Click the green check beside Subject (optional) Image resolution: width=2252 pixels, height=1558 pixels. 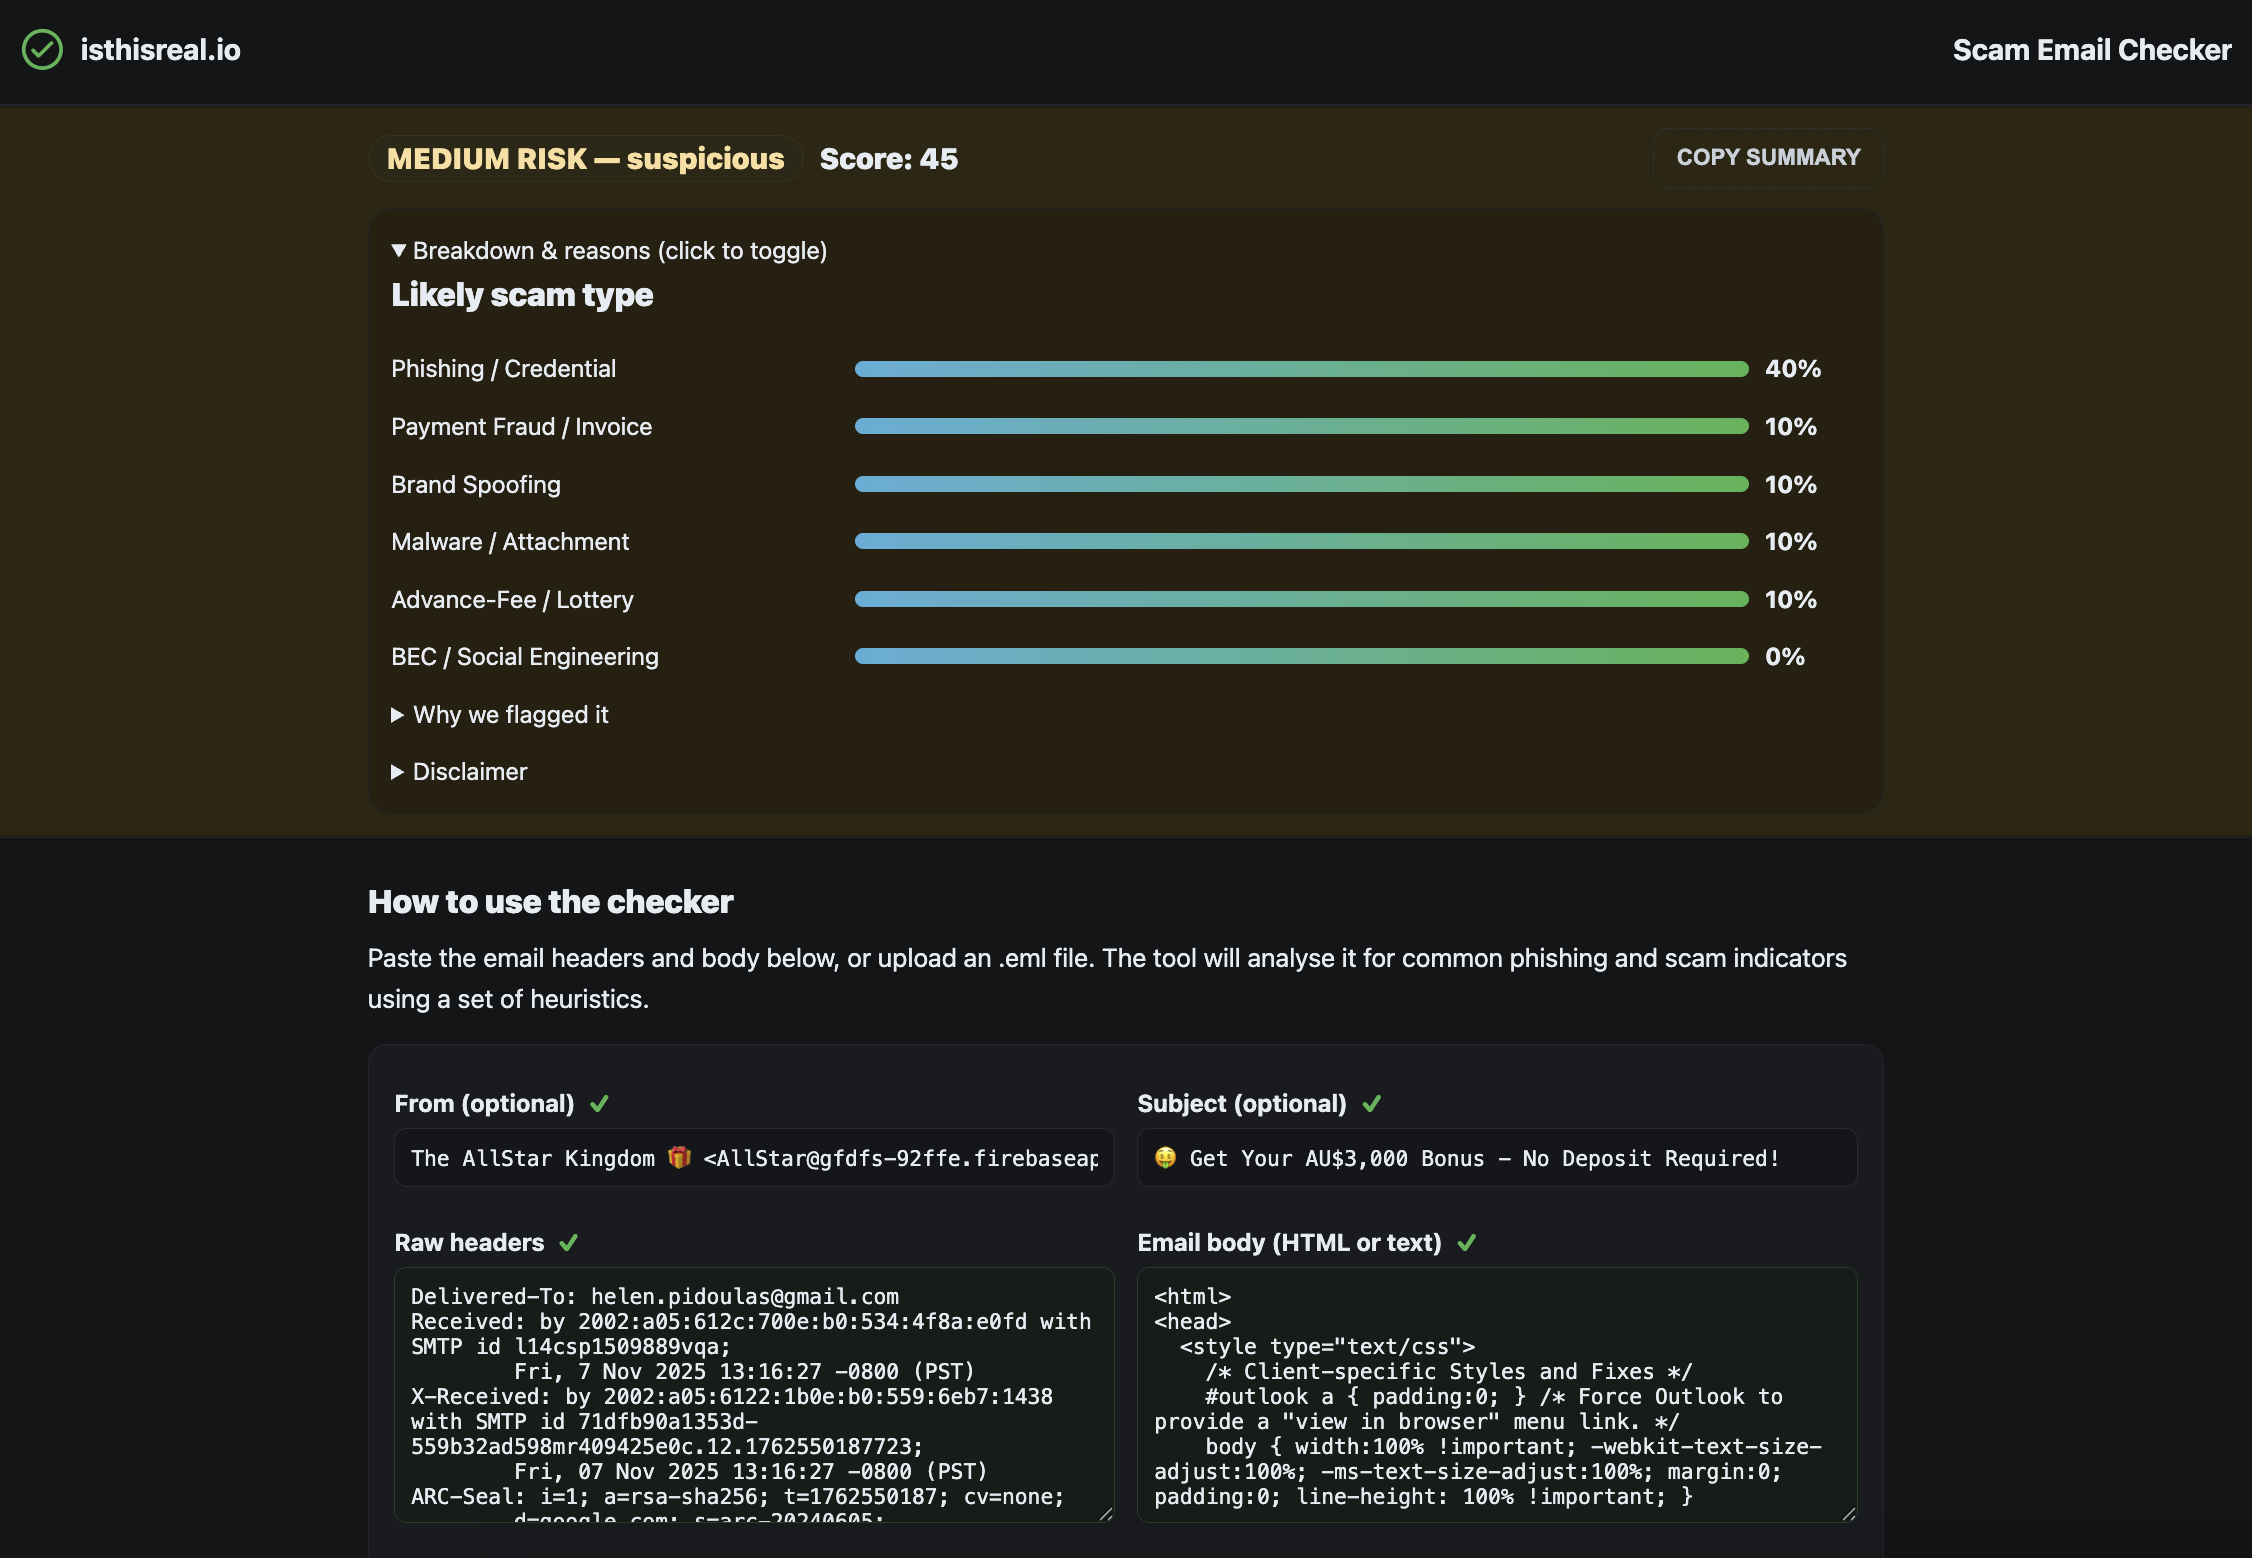pyautogui.click(x=1372, y=1104)
